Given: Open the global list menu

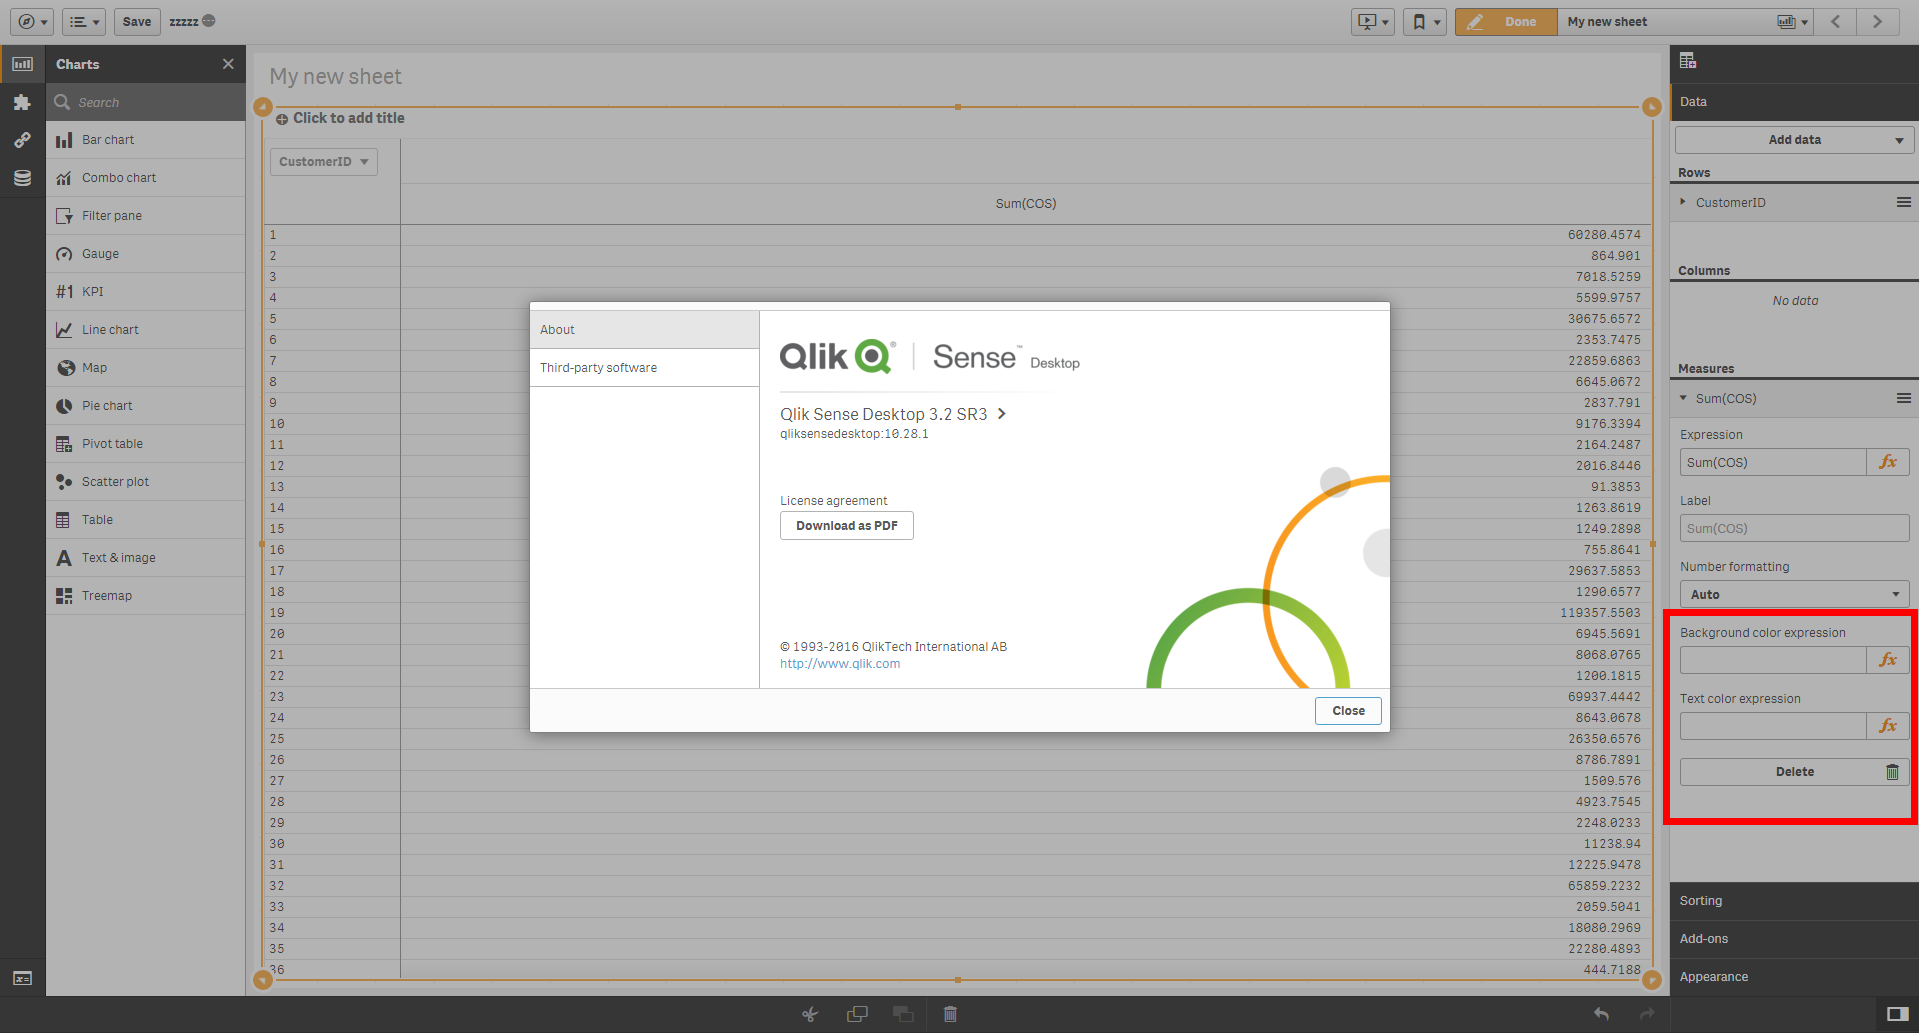Looking at the screenshot, I should coord(84,21).
